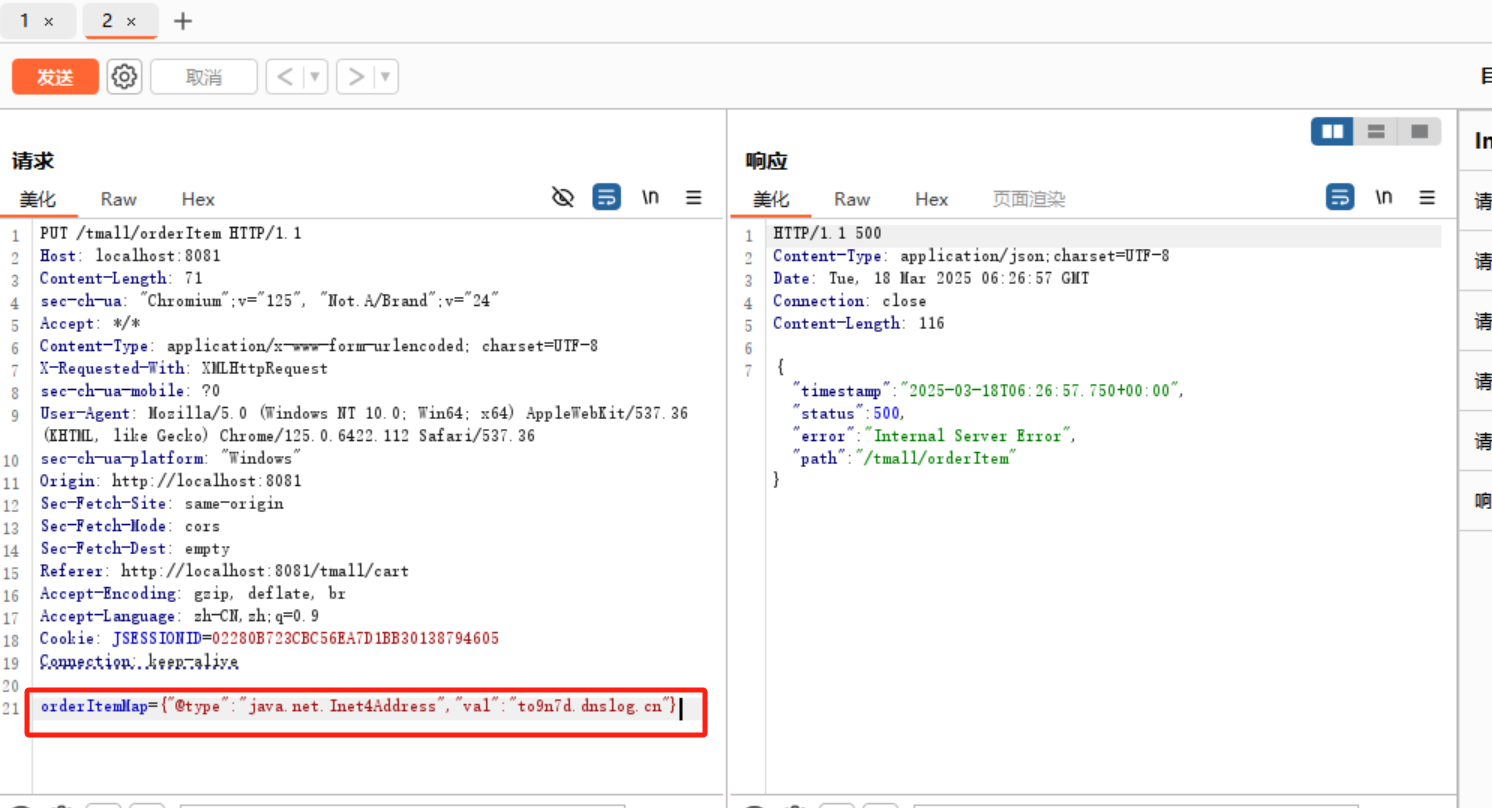Toggle line wrap icon in response panel
Screen dimensions: 1492x808
pos(1340,197)
